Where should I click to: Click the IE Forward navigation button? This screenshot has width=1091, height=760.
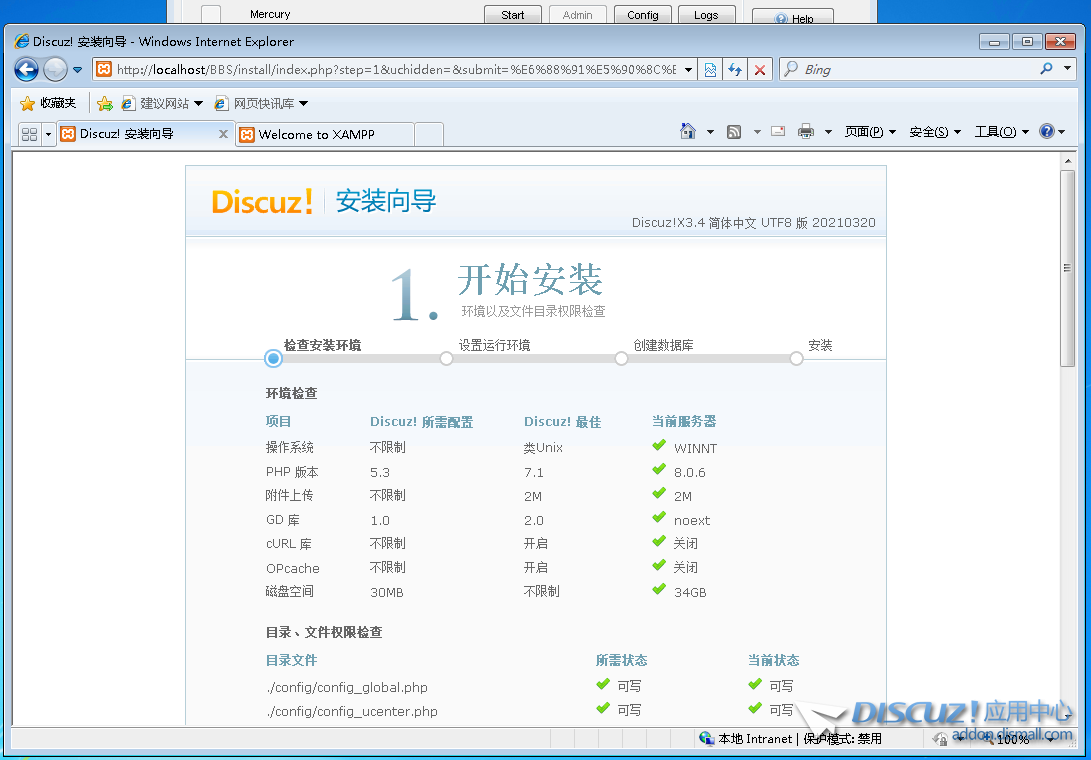coord(55,70)
